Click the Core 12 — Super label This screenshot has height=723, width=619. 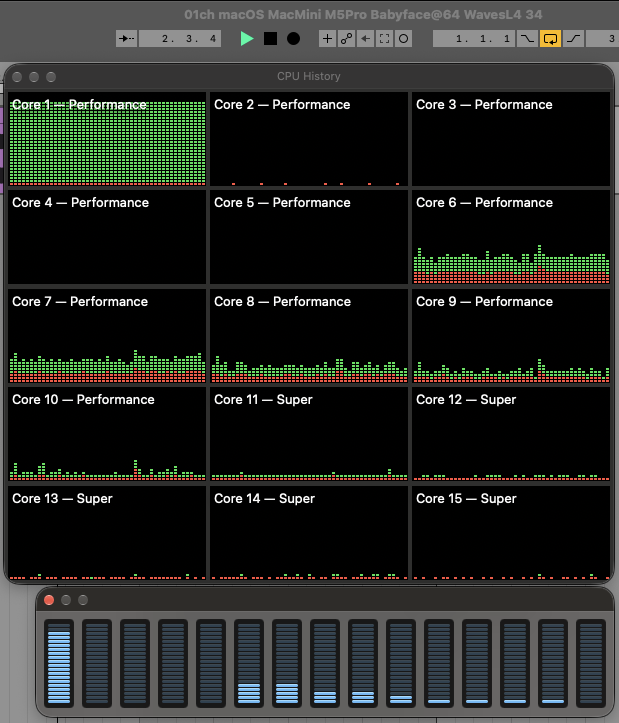pos(466,400)
